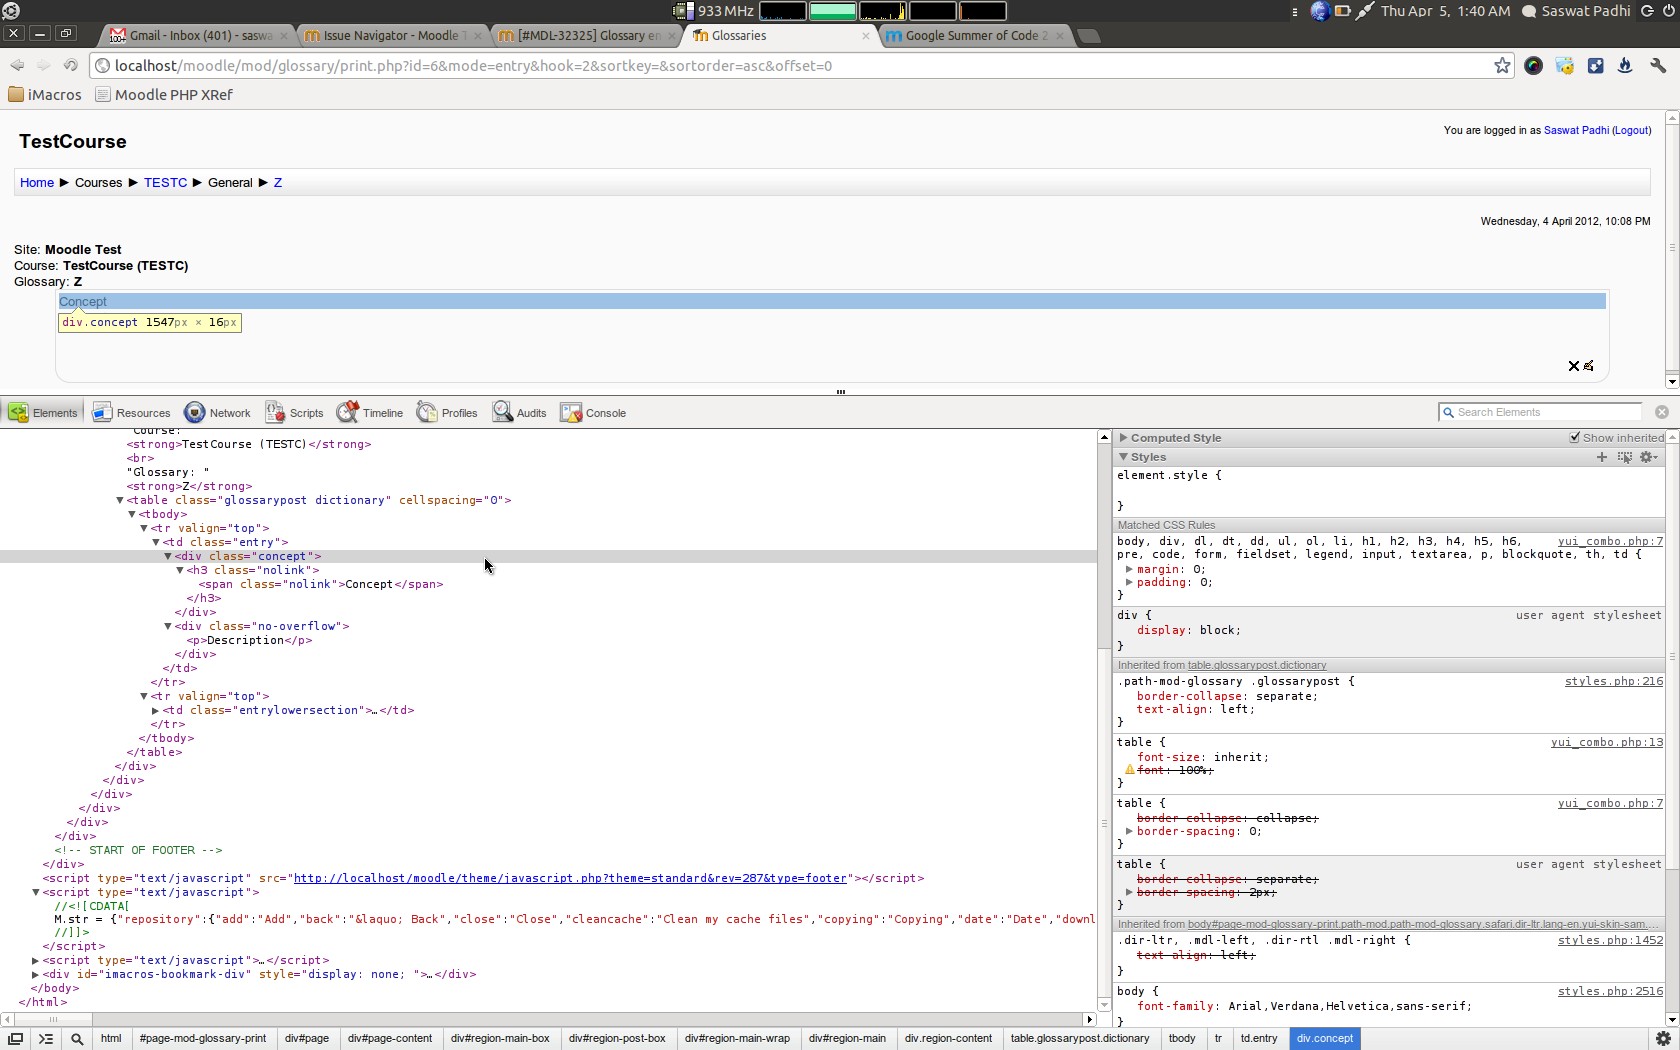Click the iMacros extension icon
The width and height of the screenshot is (1680, 1050).
click(1565, 66)
